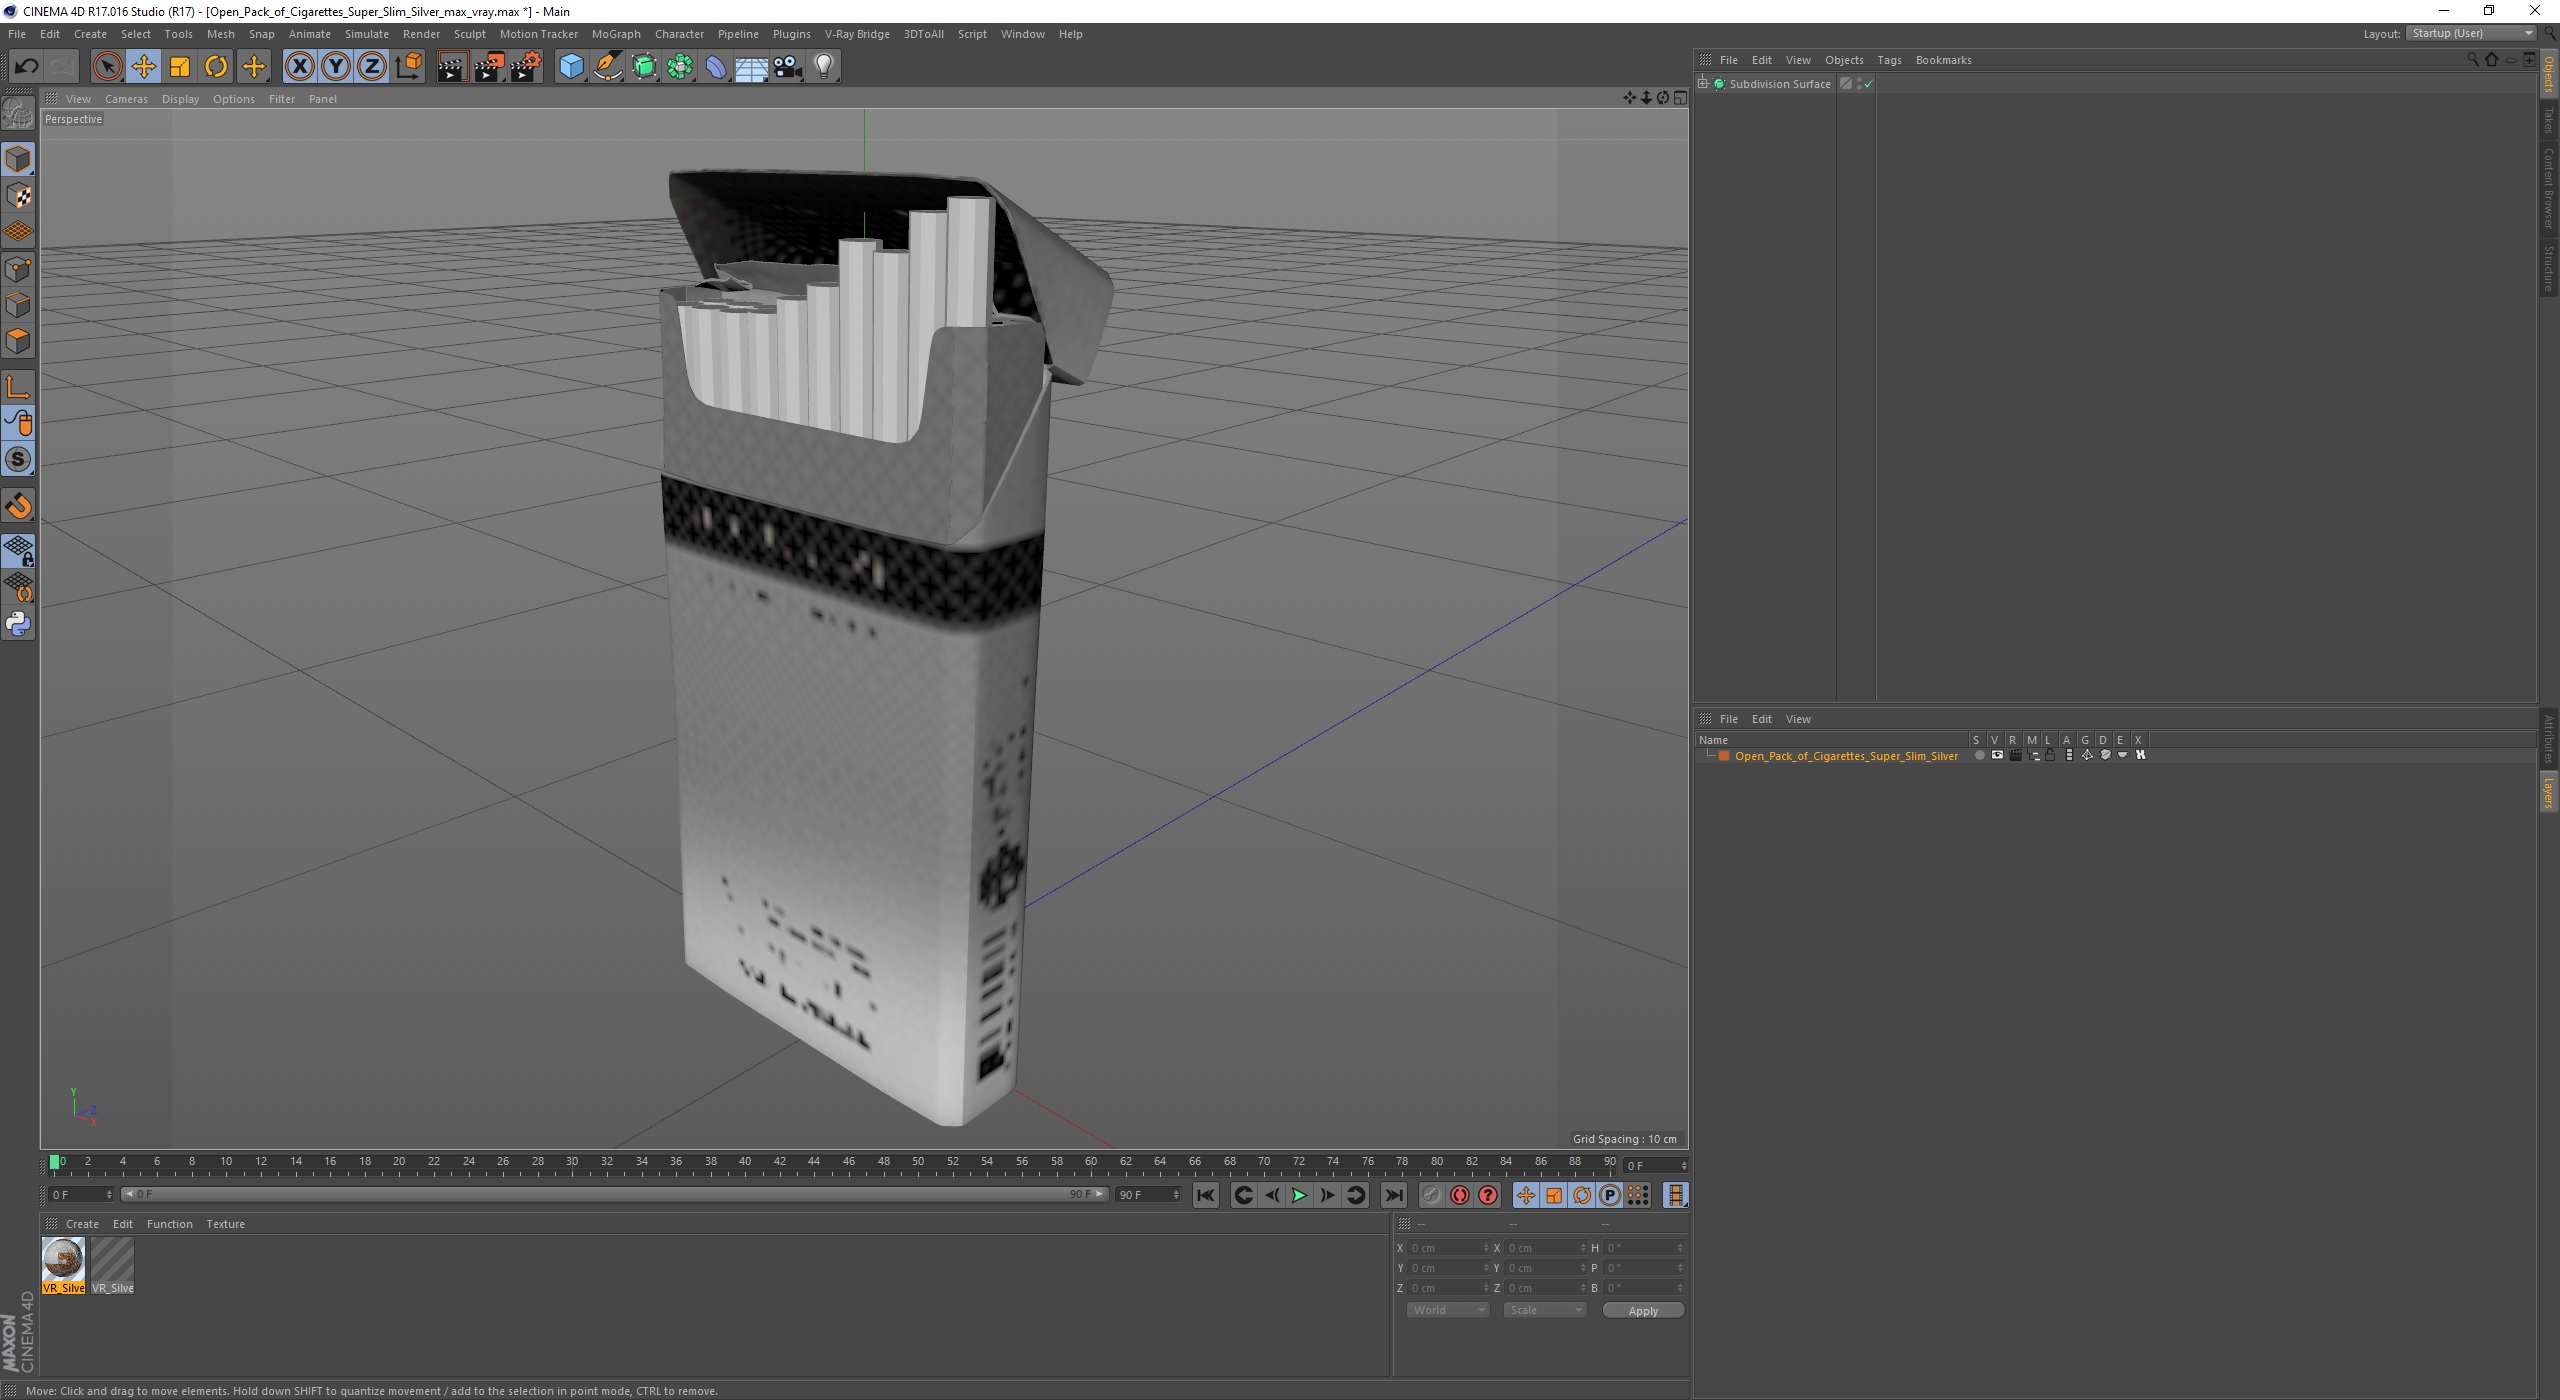Viewport: 2560px width, 1400px height.
Task: Open Object Manager Tags menu
Action: click(1888, 60)
